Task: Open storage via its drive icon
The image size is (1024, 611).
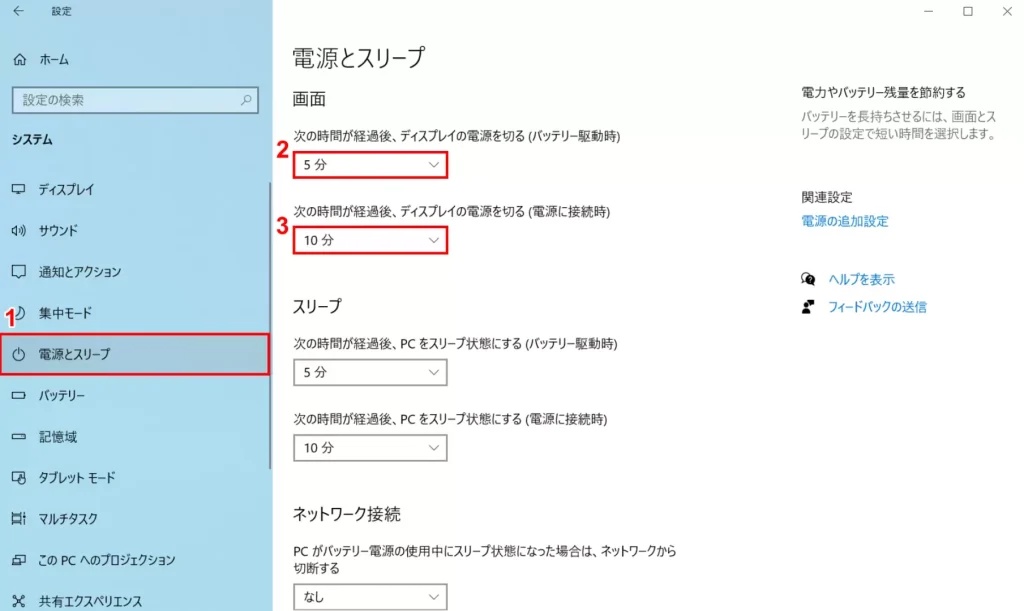Action: [x=18, y=436]
